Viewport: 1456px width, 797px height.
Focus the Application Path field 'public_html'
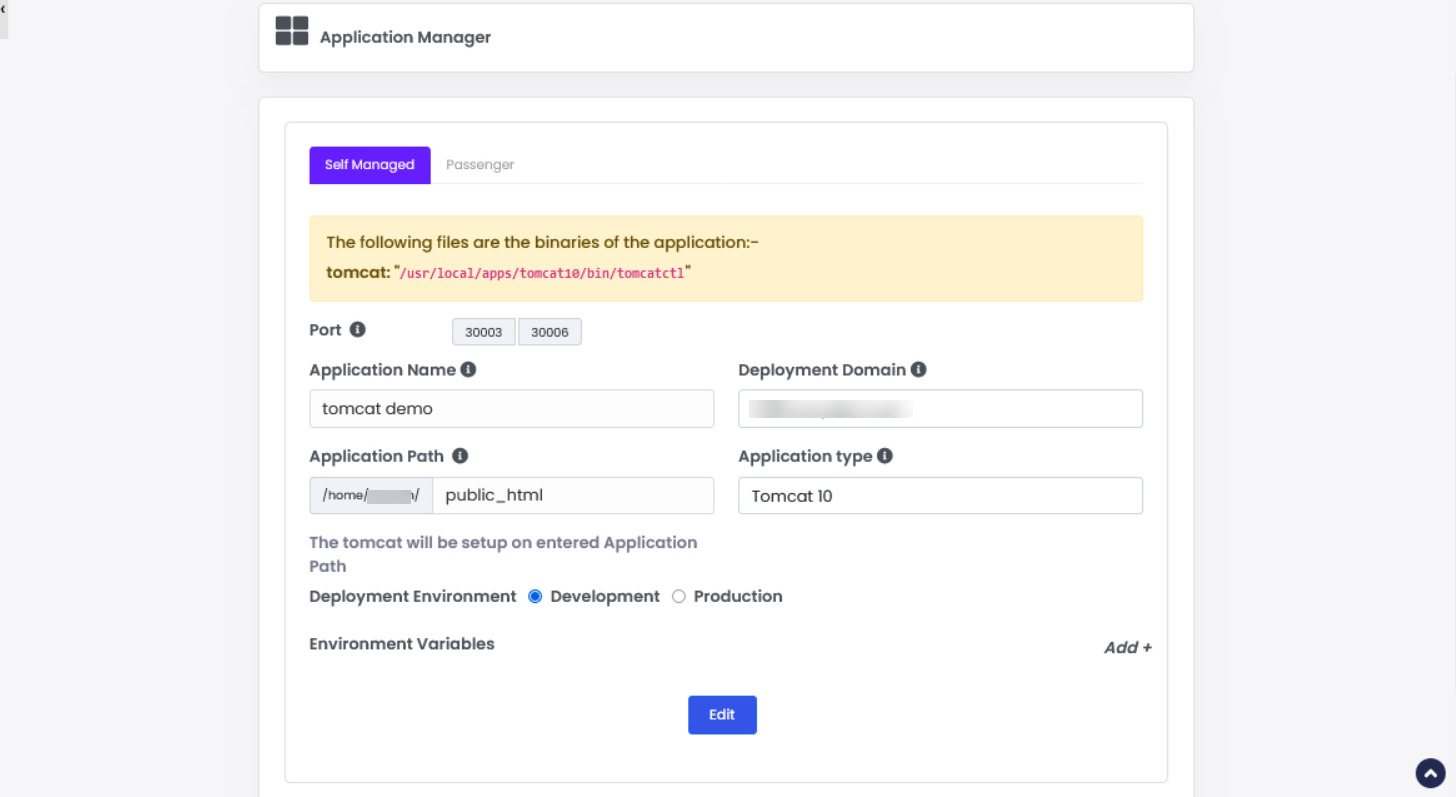point(574,496)
